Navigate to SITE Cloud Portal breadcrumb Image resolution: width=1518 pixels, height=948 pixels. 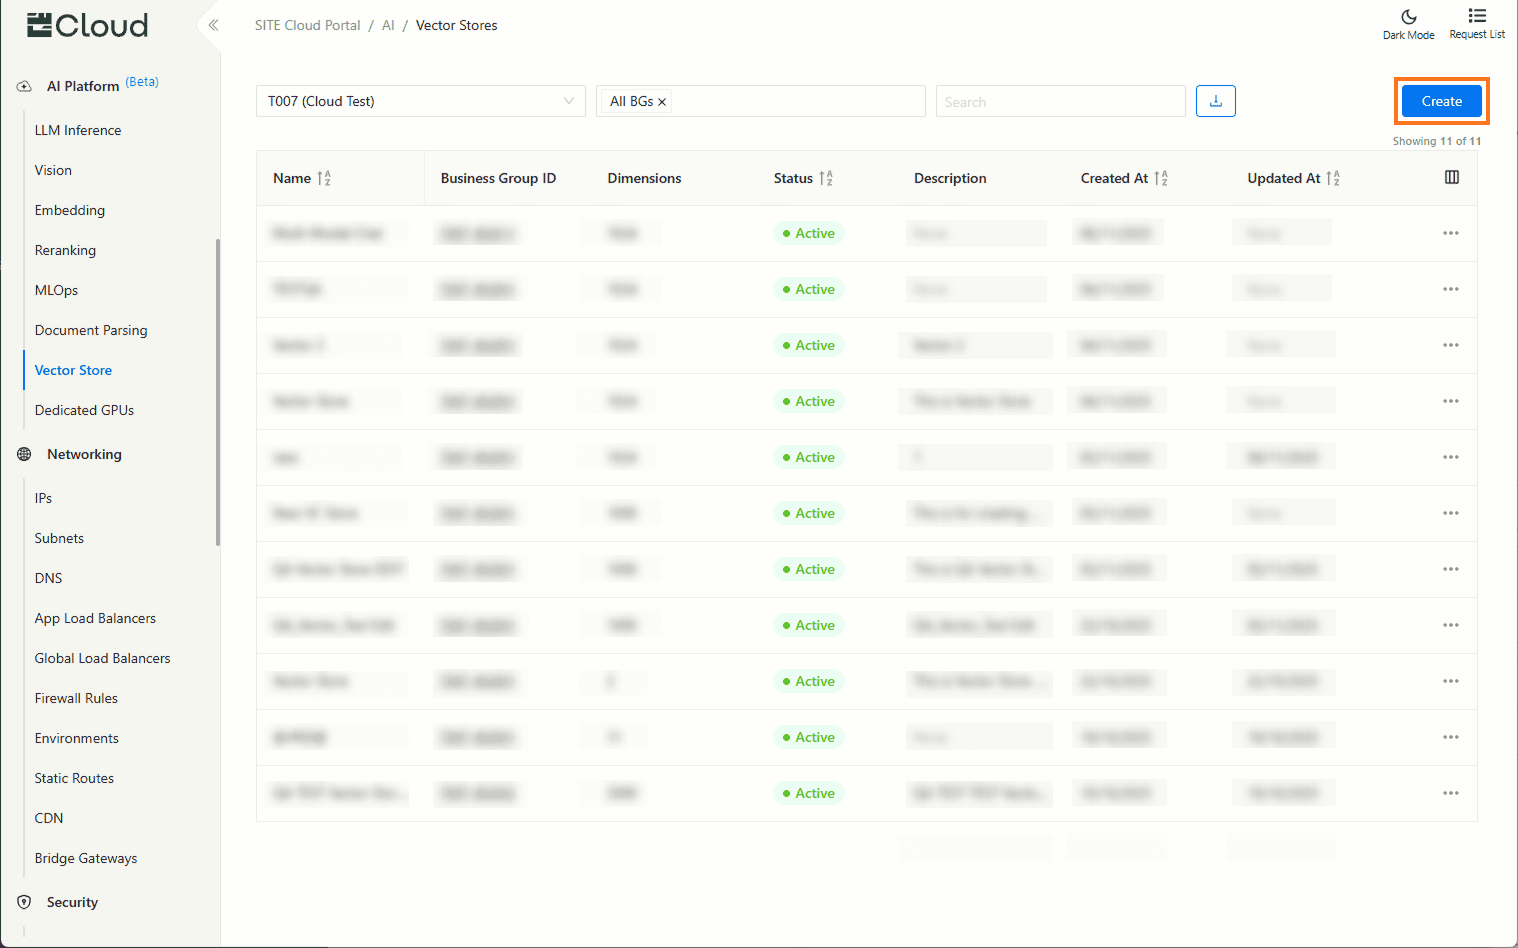tap(307, 25)
